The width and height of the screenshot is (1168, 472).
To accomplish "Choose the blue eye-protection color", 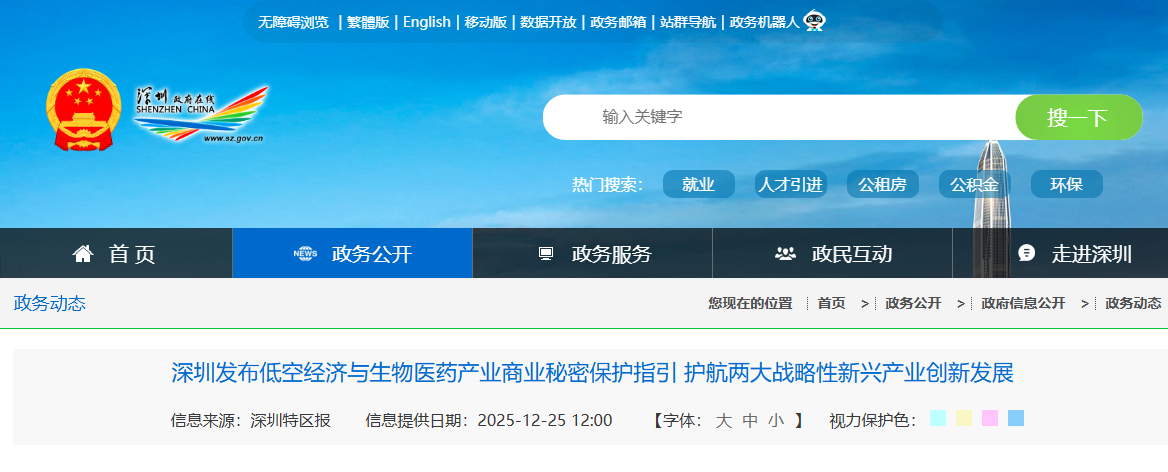I will tap(1016, 418).
